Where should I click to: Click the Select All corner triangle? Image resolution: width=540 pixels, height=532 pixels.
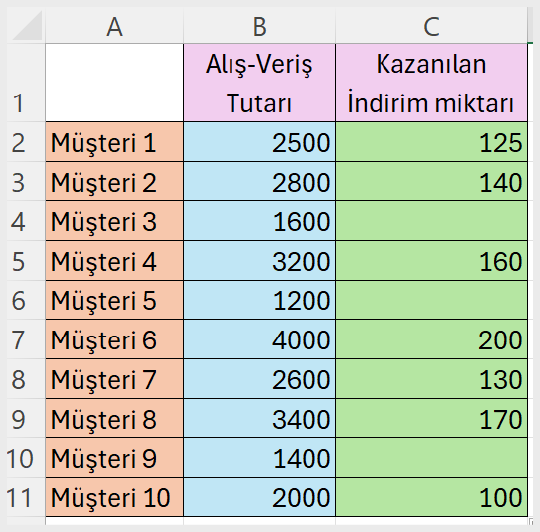point(26,25)
